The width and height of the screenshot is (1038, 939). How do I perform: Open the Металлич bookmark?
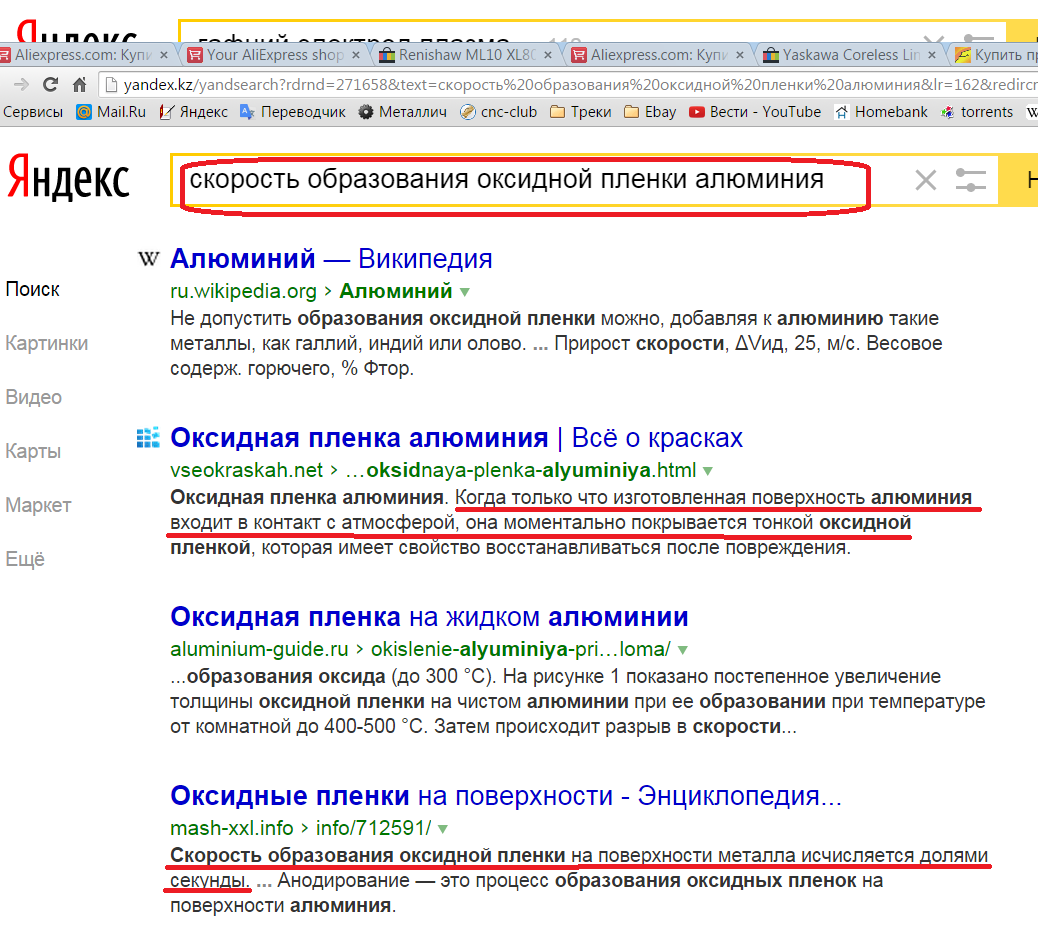coord(402,112)
